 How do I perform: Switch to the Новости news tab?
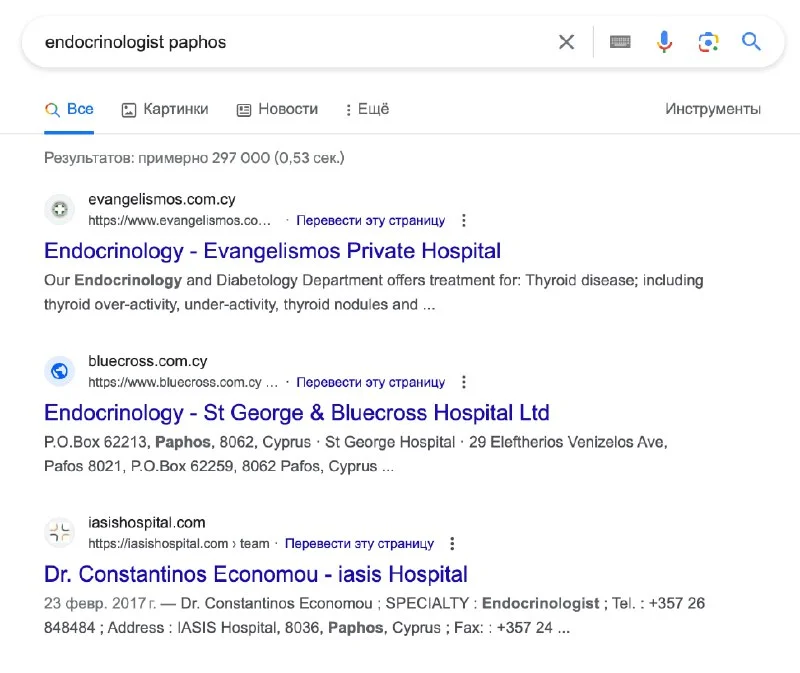point(277,109)
